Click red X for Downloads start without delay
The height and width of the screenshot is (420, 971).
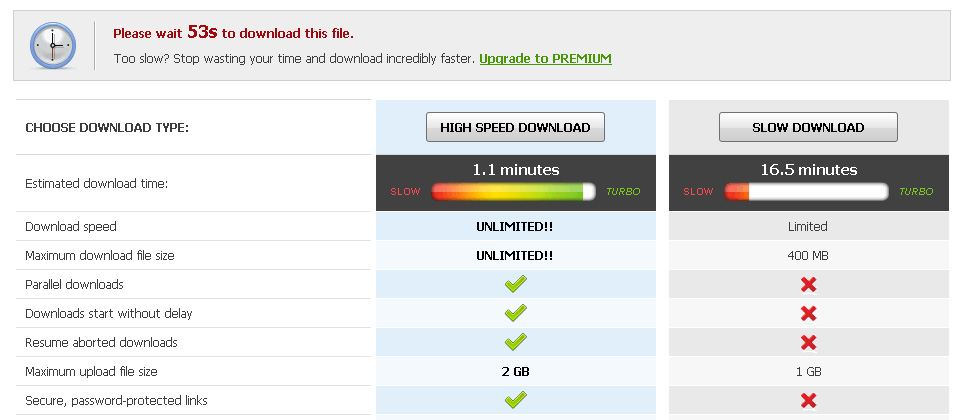808,313
